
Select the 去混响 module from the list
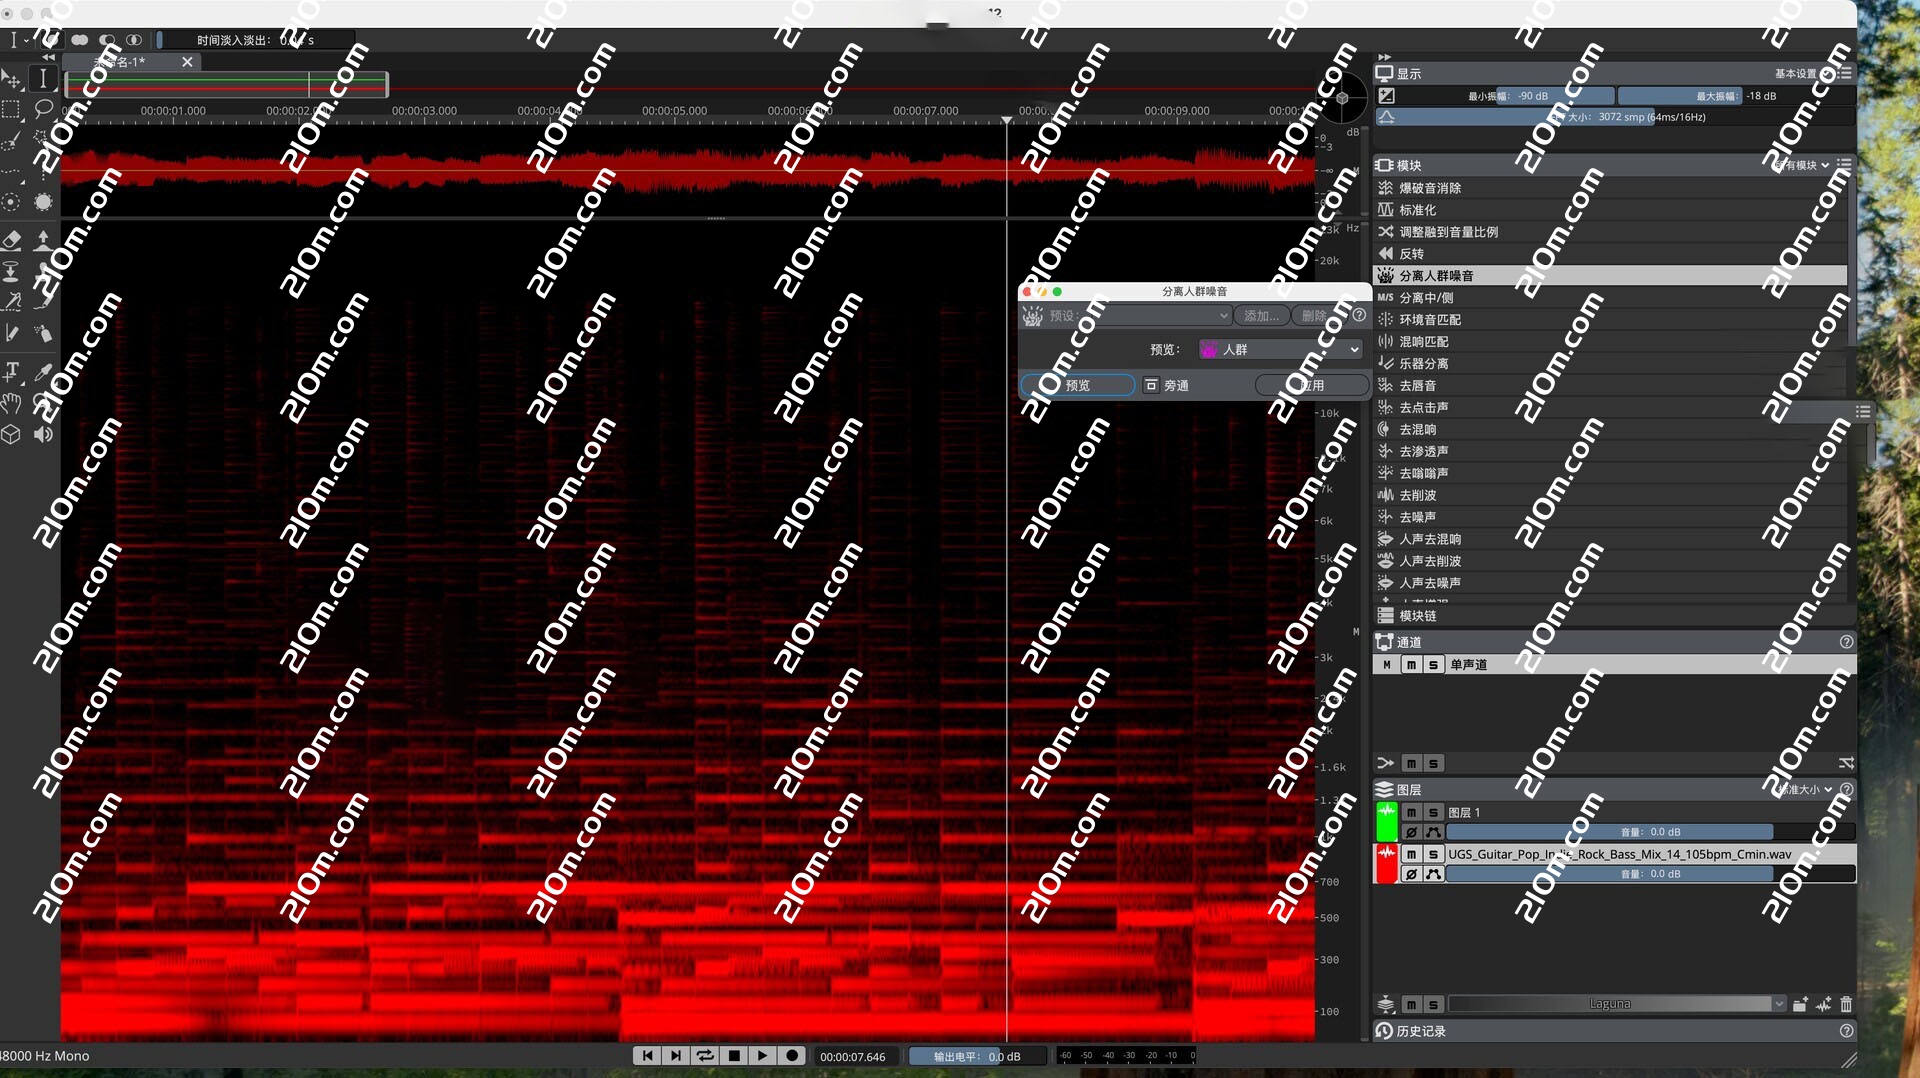coord(1417,430)
